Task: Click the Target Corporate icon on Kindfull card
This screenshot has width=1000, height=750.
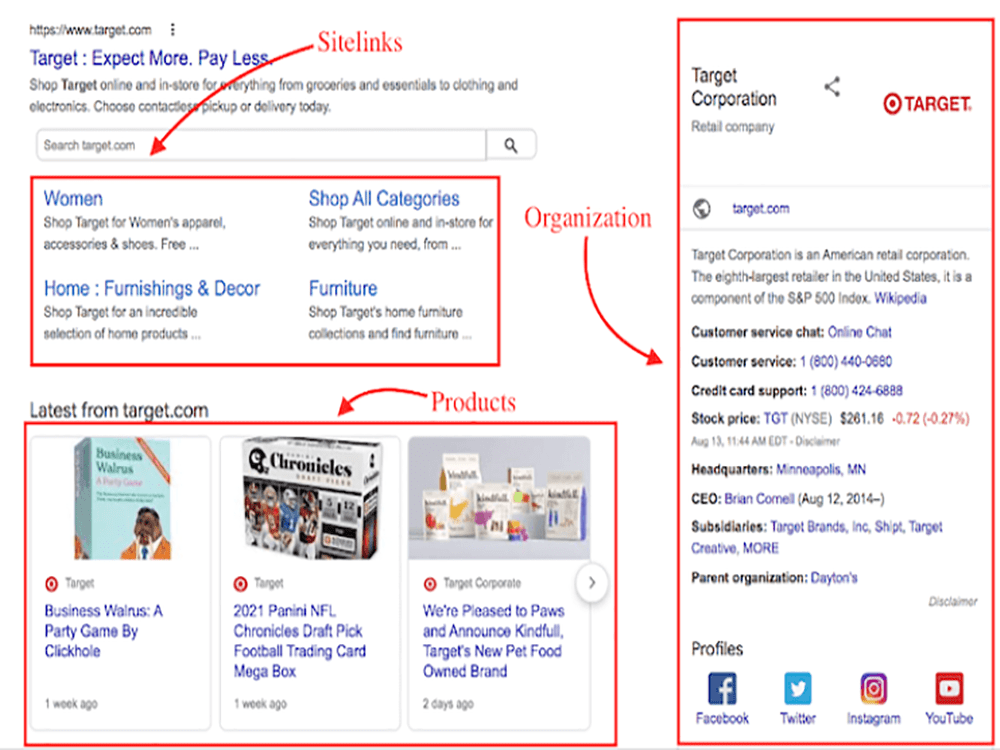Action: tap(432, 583)
